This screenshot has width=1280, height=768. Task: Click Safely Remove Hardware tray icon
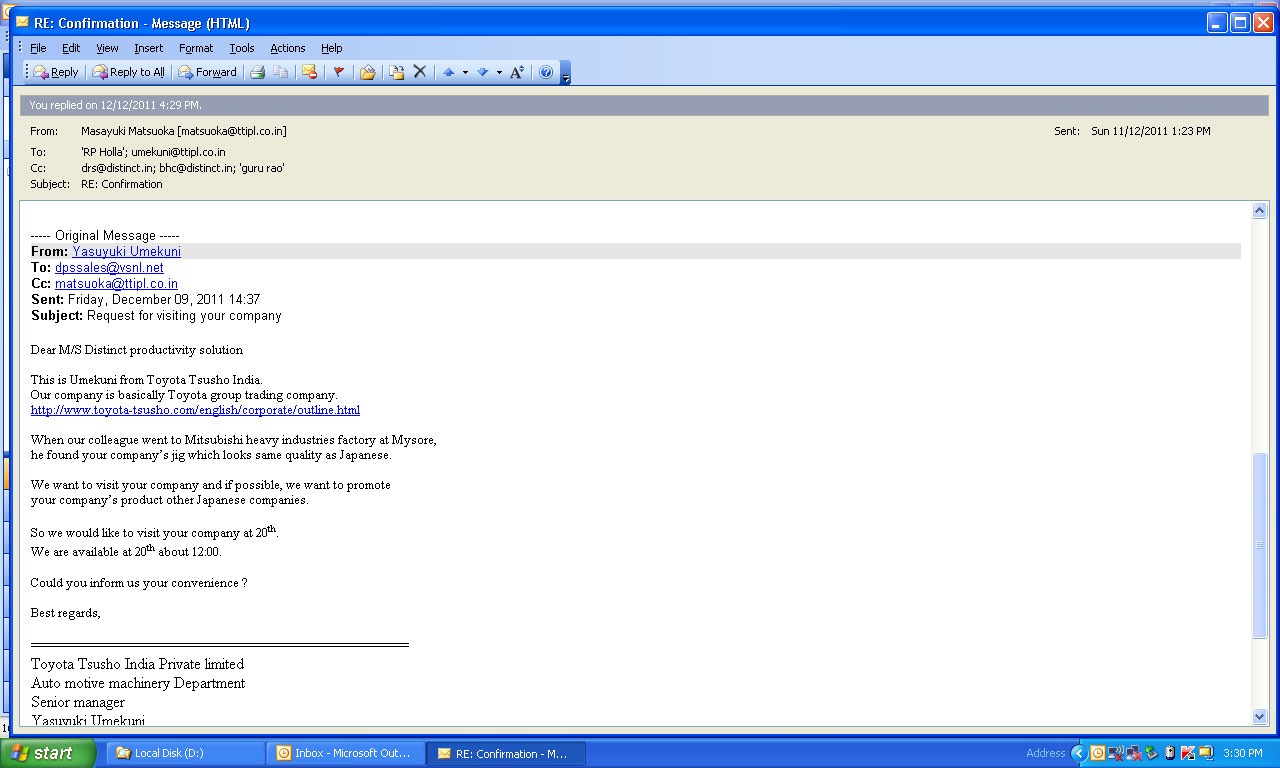[1152, 753]
